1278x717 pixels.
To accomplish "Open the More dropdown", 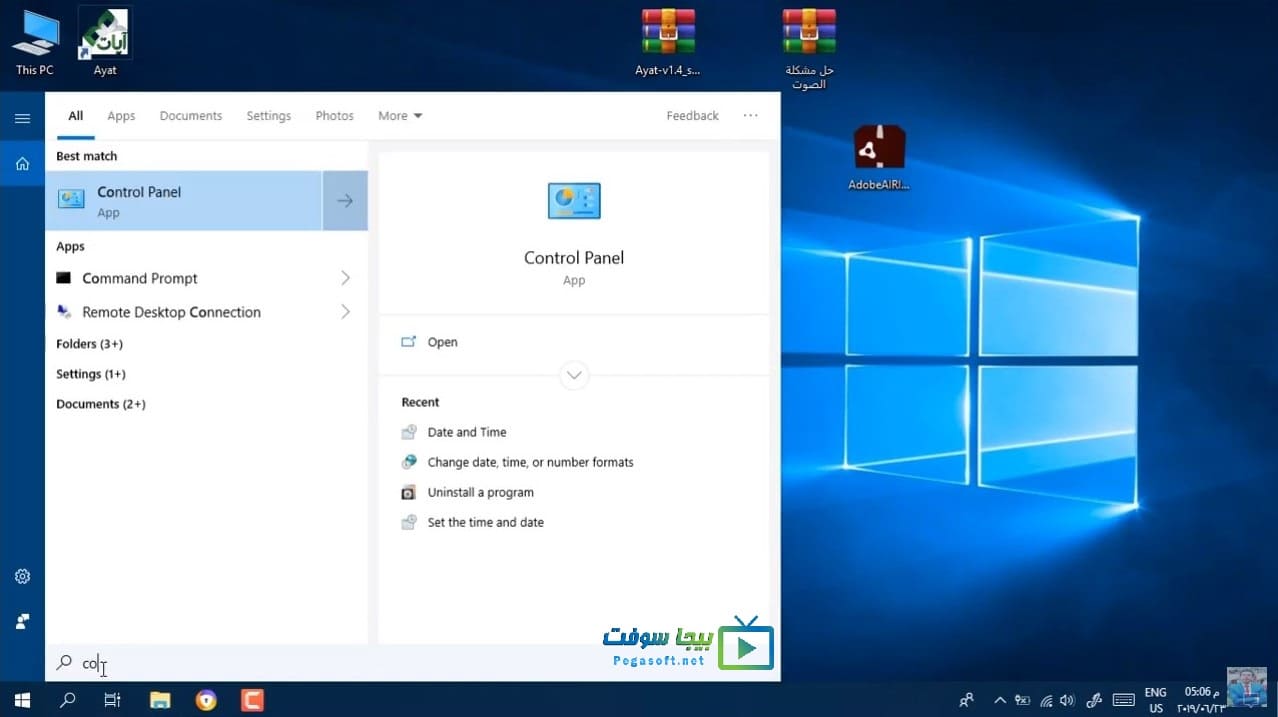I will click(400, 116).
